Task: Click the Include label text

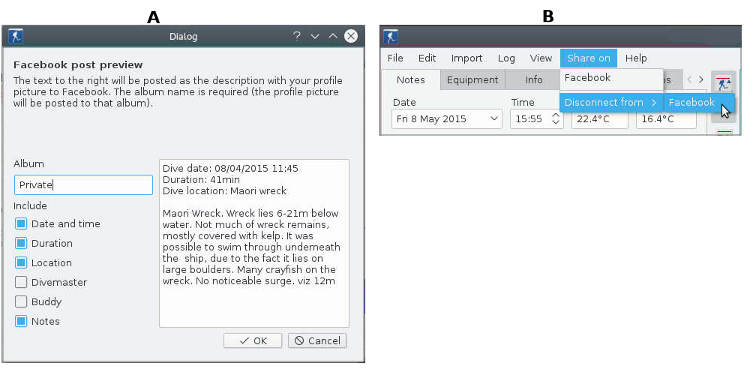Action: click(30, 206)
